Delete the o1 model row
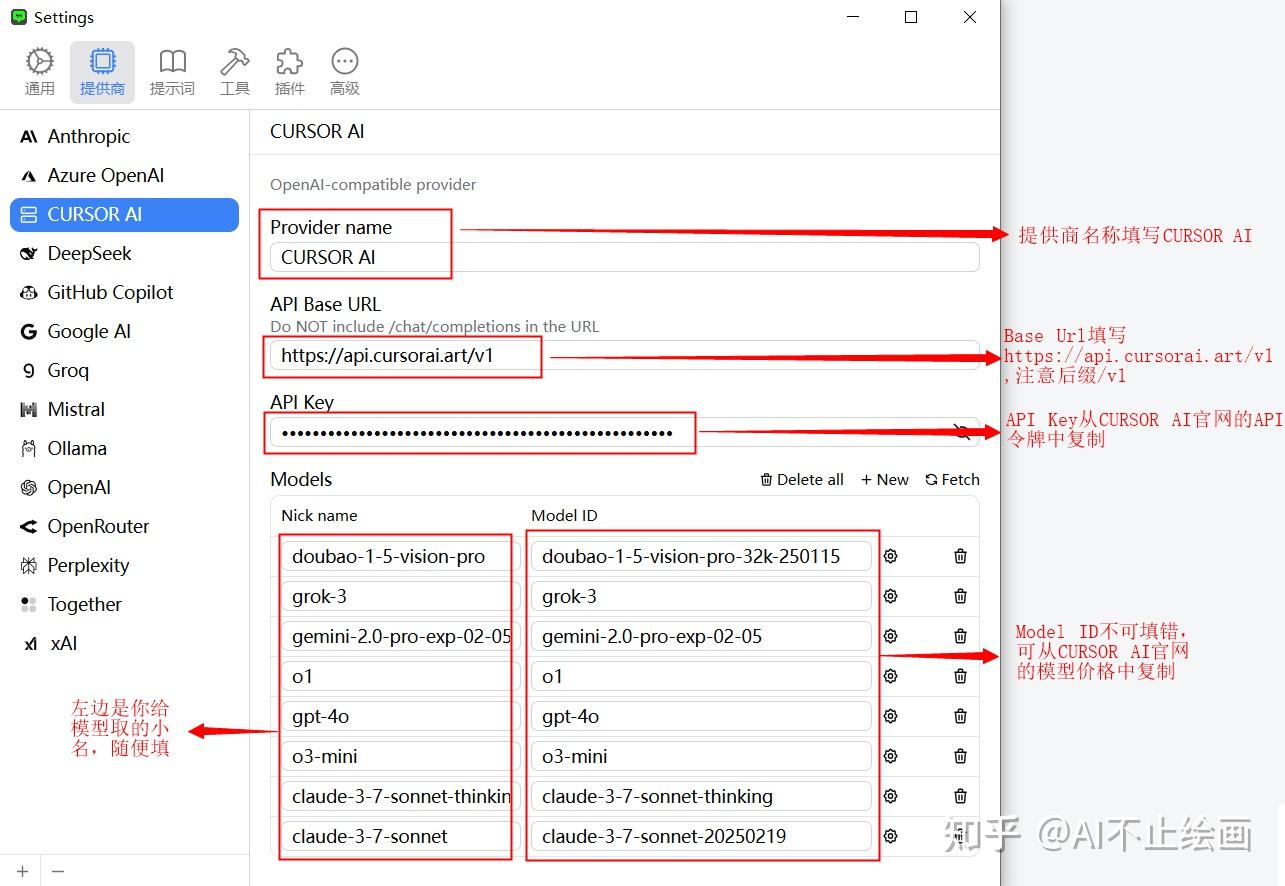Viewport: 1285px width, 886px height. coord(960,676)
